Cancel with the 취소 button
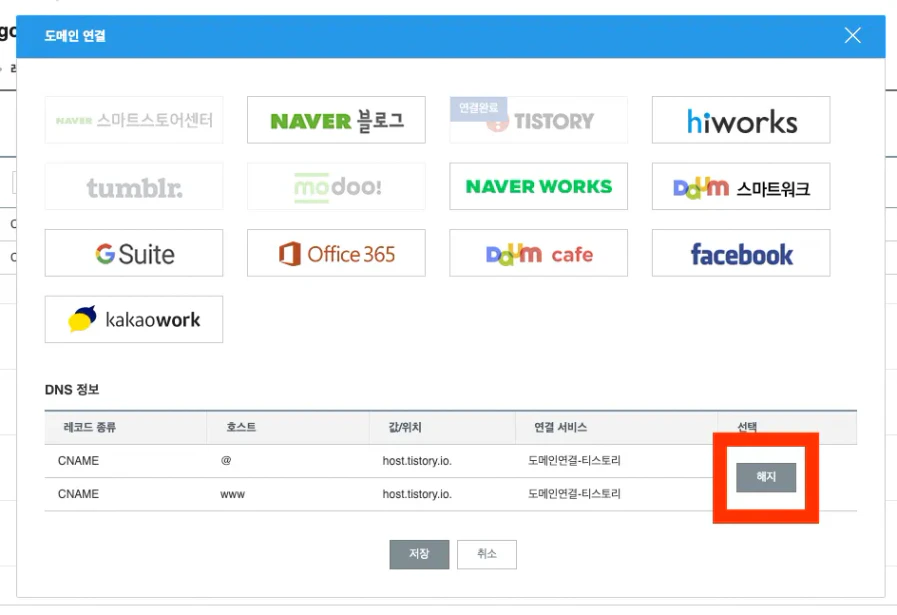The width and height of the screenshot is (897, 615). 487,554
